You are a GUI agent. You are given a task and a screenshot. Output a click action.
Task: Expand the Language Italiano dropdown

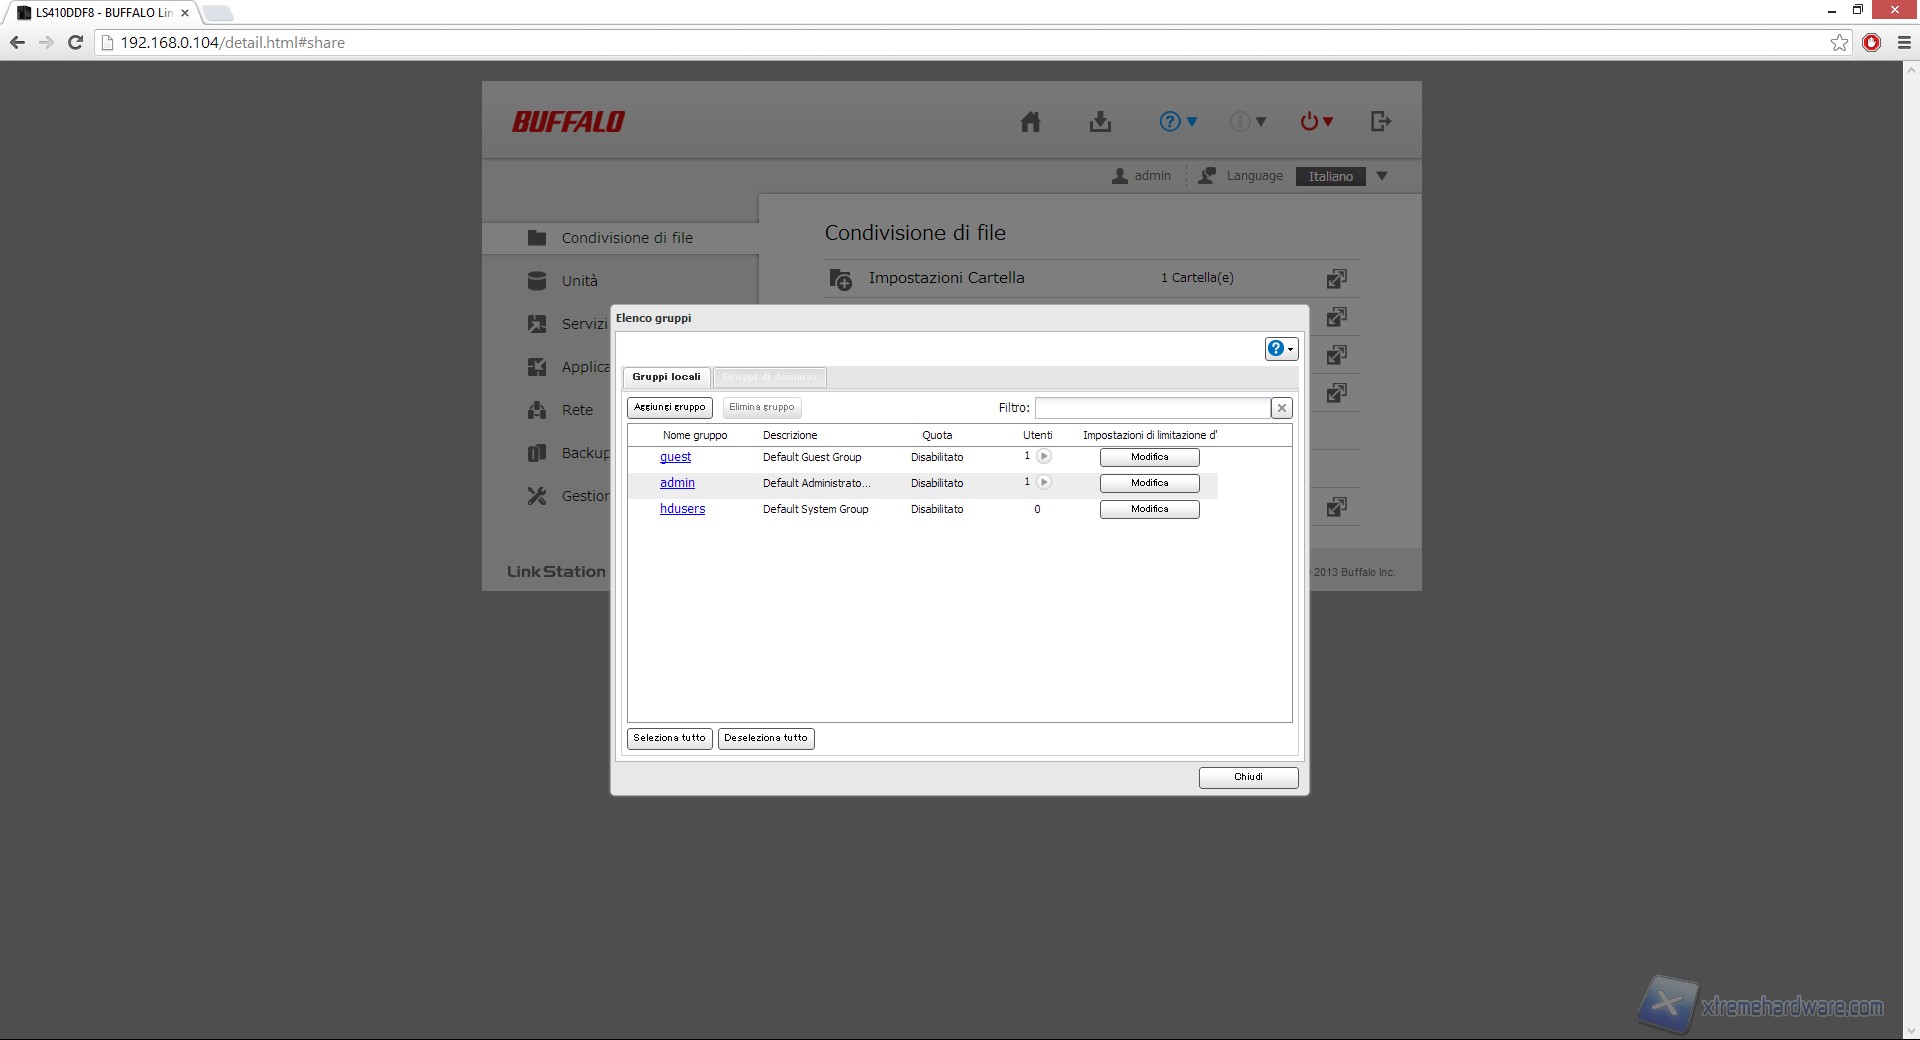coord(1382,176)
